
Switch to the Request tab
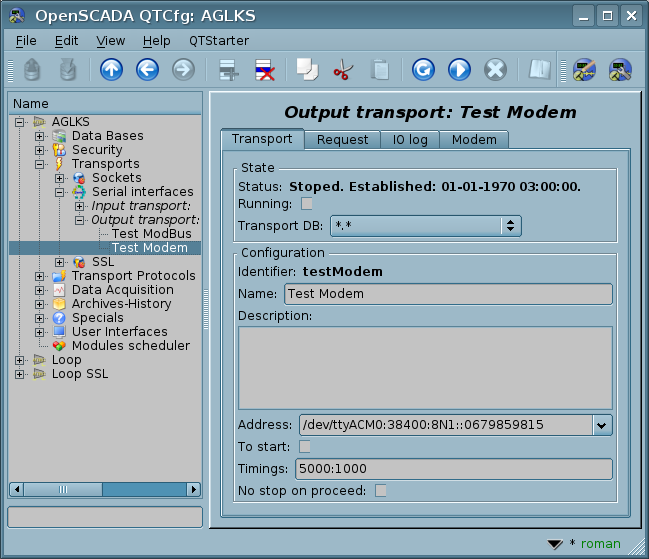[x=342, y=140]
